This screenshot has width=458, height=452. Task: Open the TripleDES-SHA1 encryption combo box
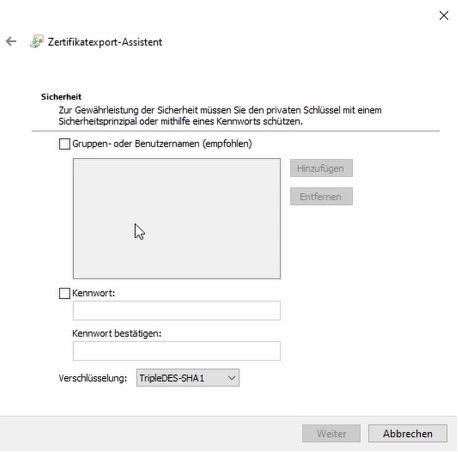pyautogui.click(x=188, y=378)
